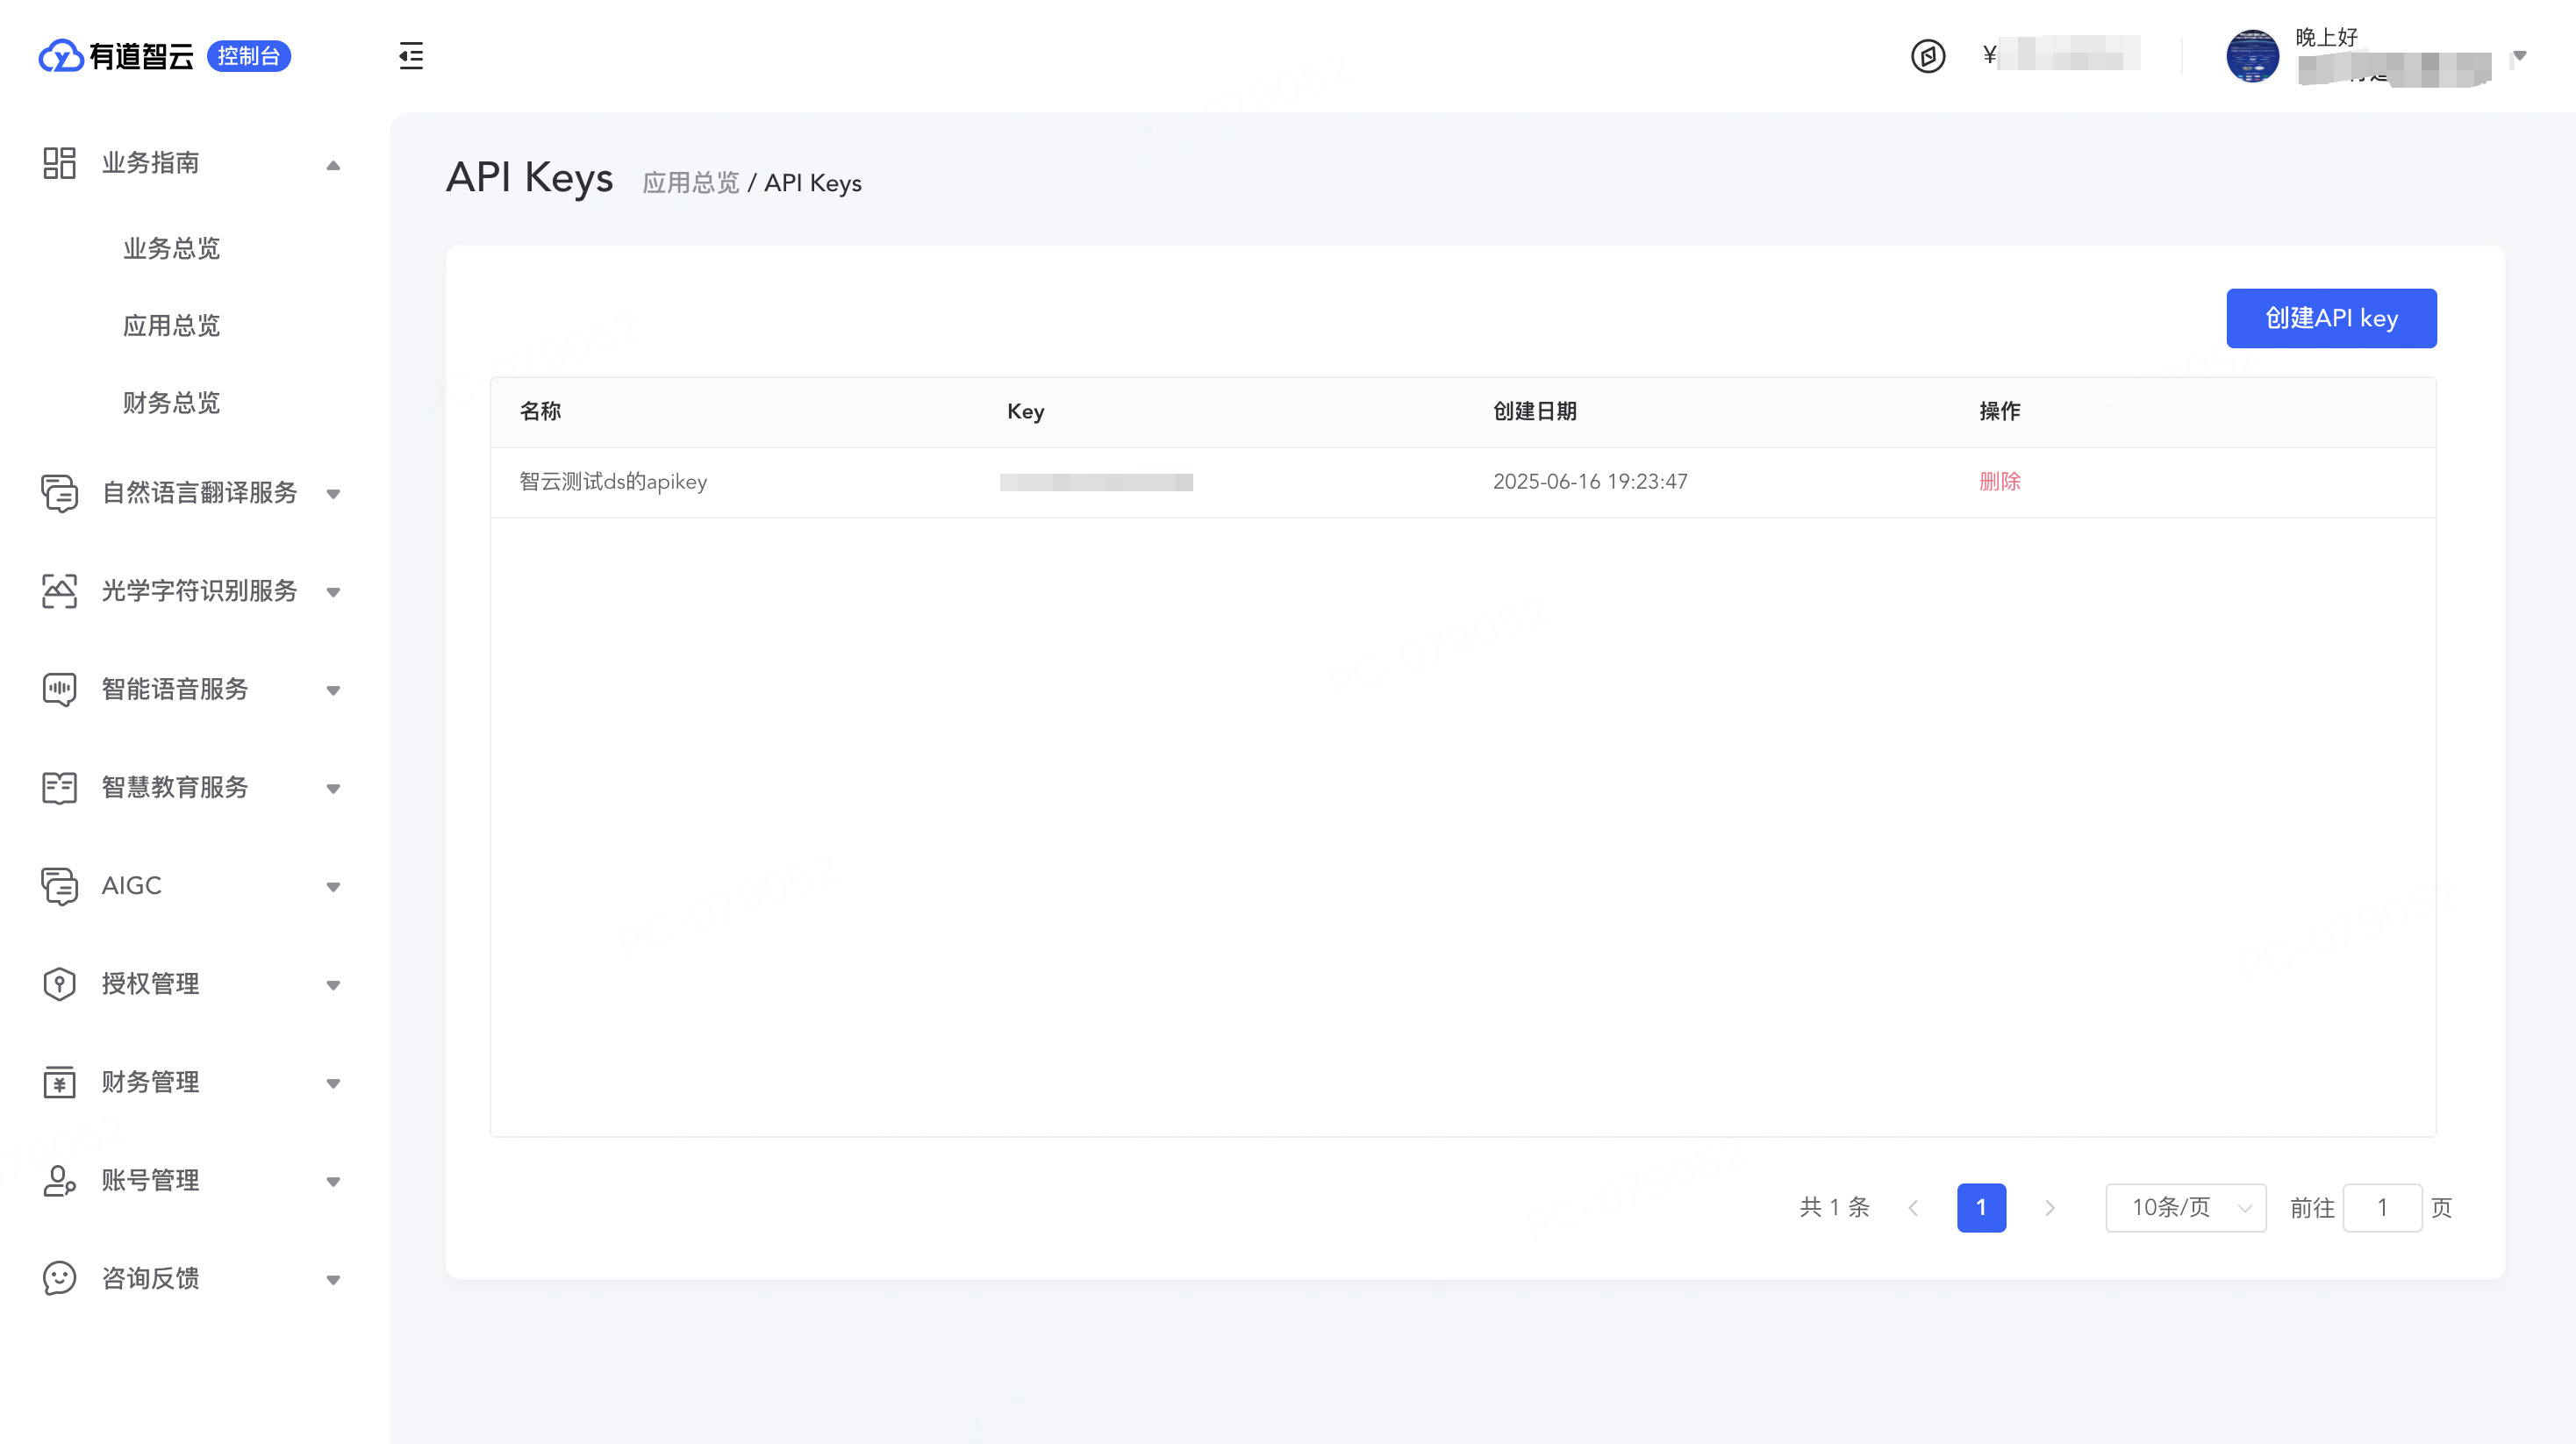The height and width of the screenshot is (1444, 2576).
Task: Click the shield icon for 授权管理
Action: tap(59, 984)
